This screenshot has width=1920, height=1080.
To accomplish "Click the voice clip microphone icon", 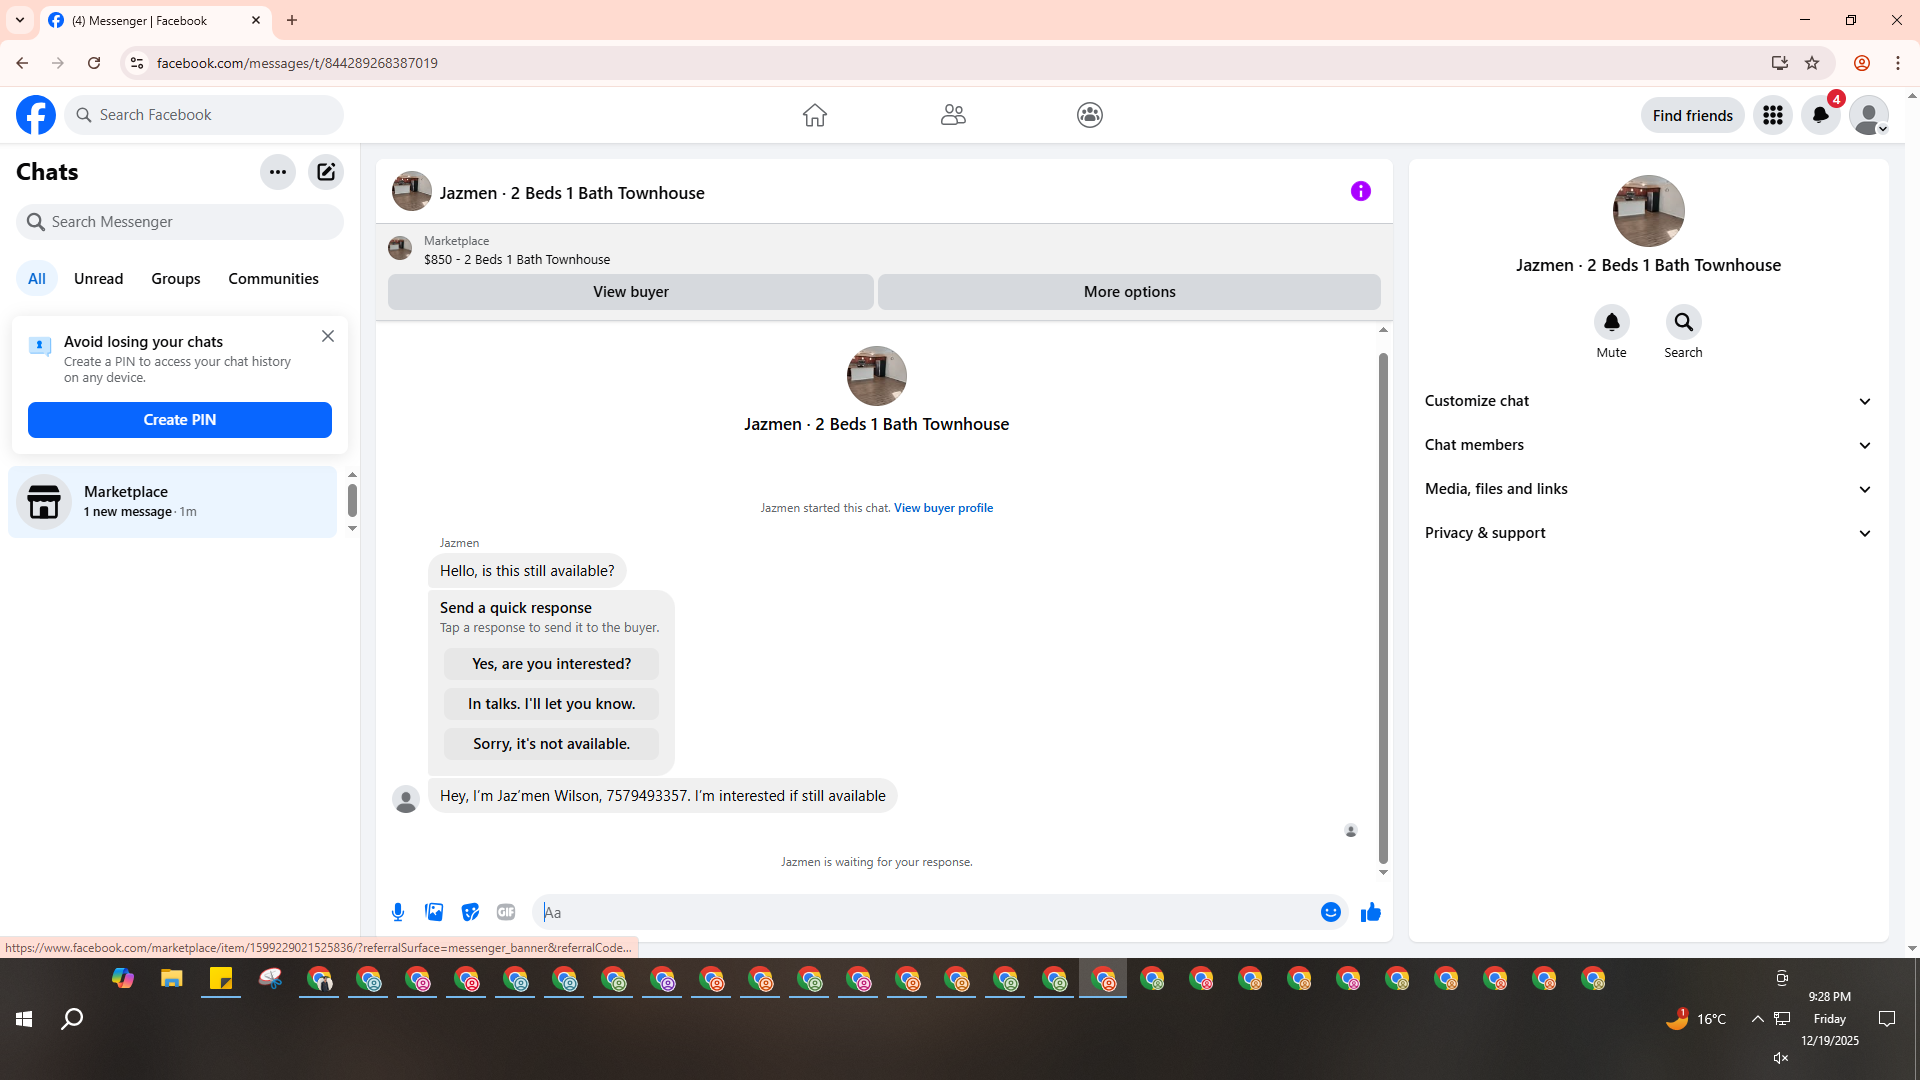I will [x=398, y=912].
